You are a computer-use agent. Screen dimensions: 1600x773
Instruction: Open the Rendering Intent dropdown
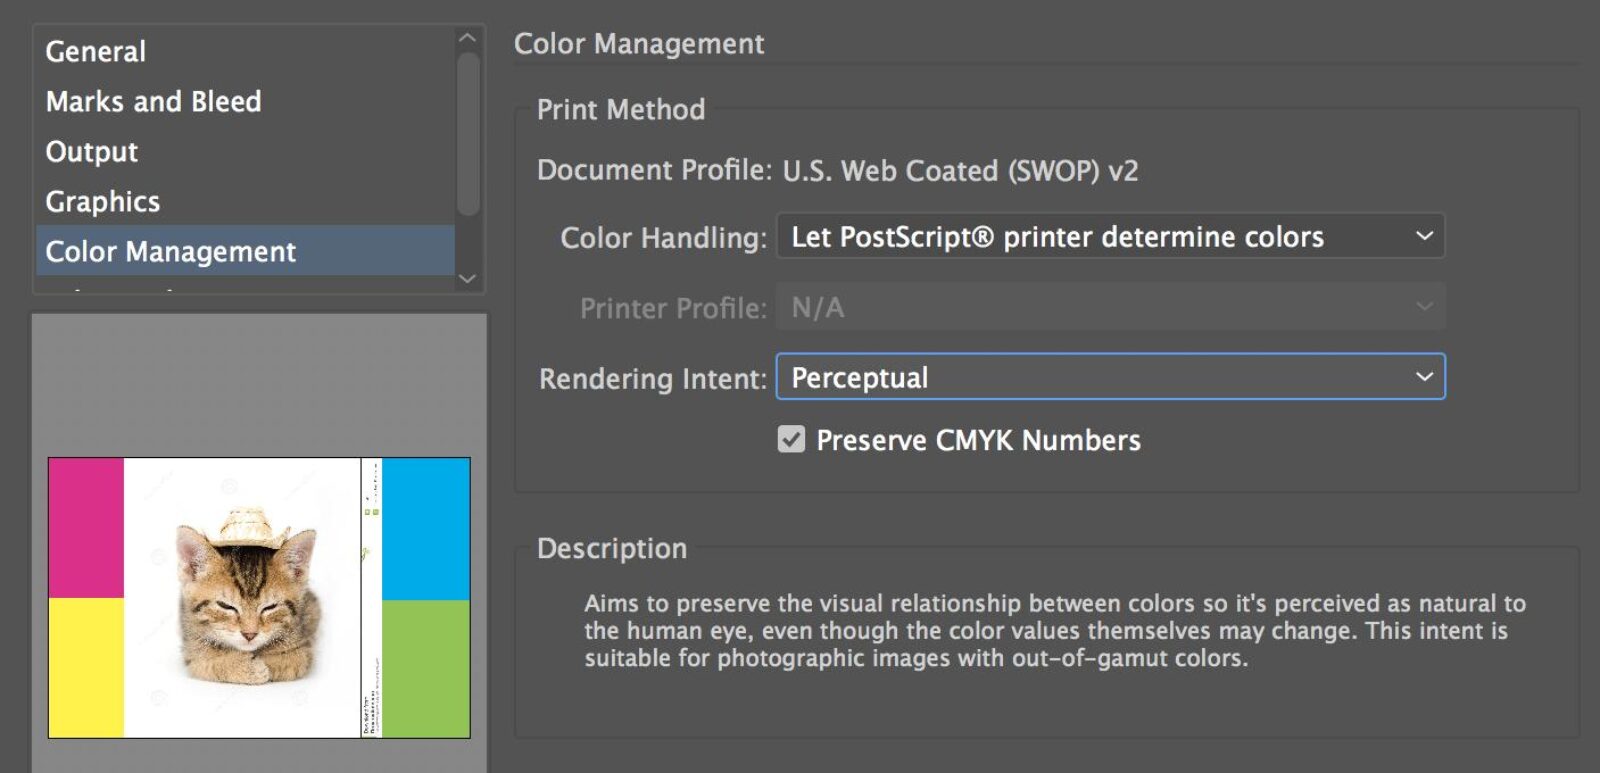point(1110,377)
